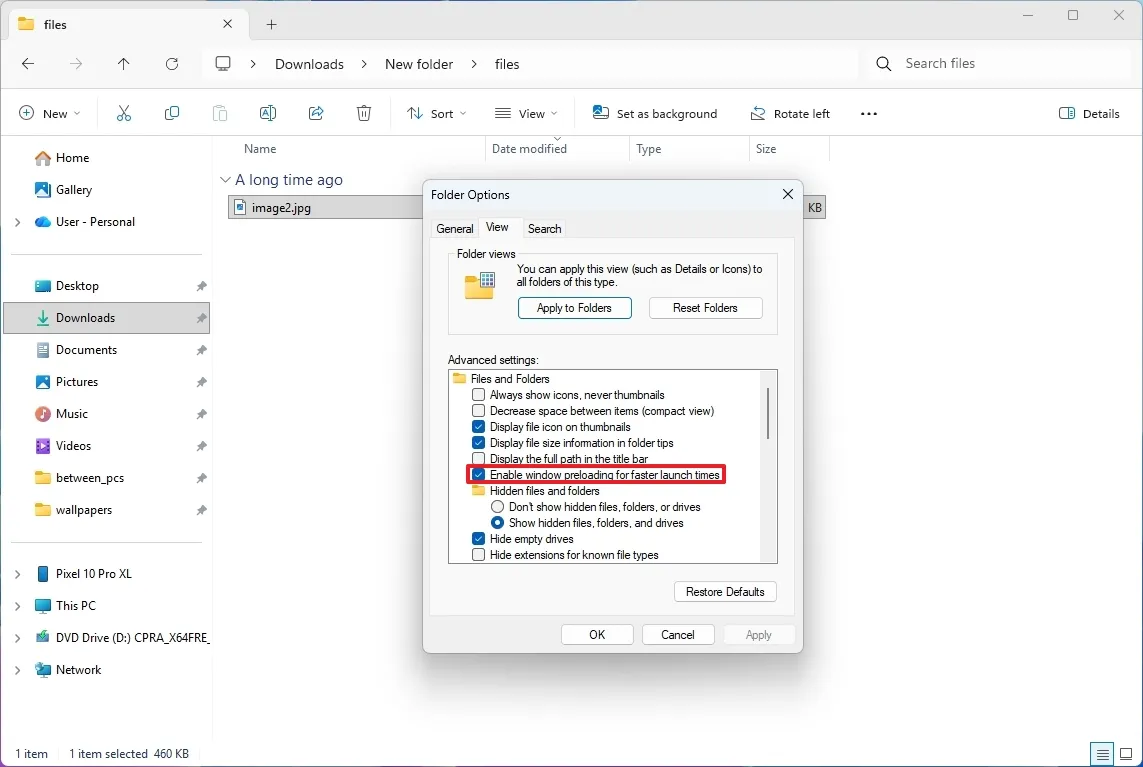1143x767 pixels.
Task: Open the Sort dropdown menu
Action: [437, 114]
